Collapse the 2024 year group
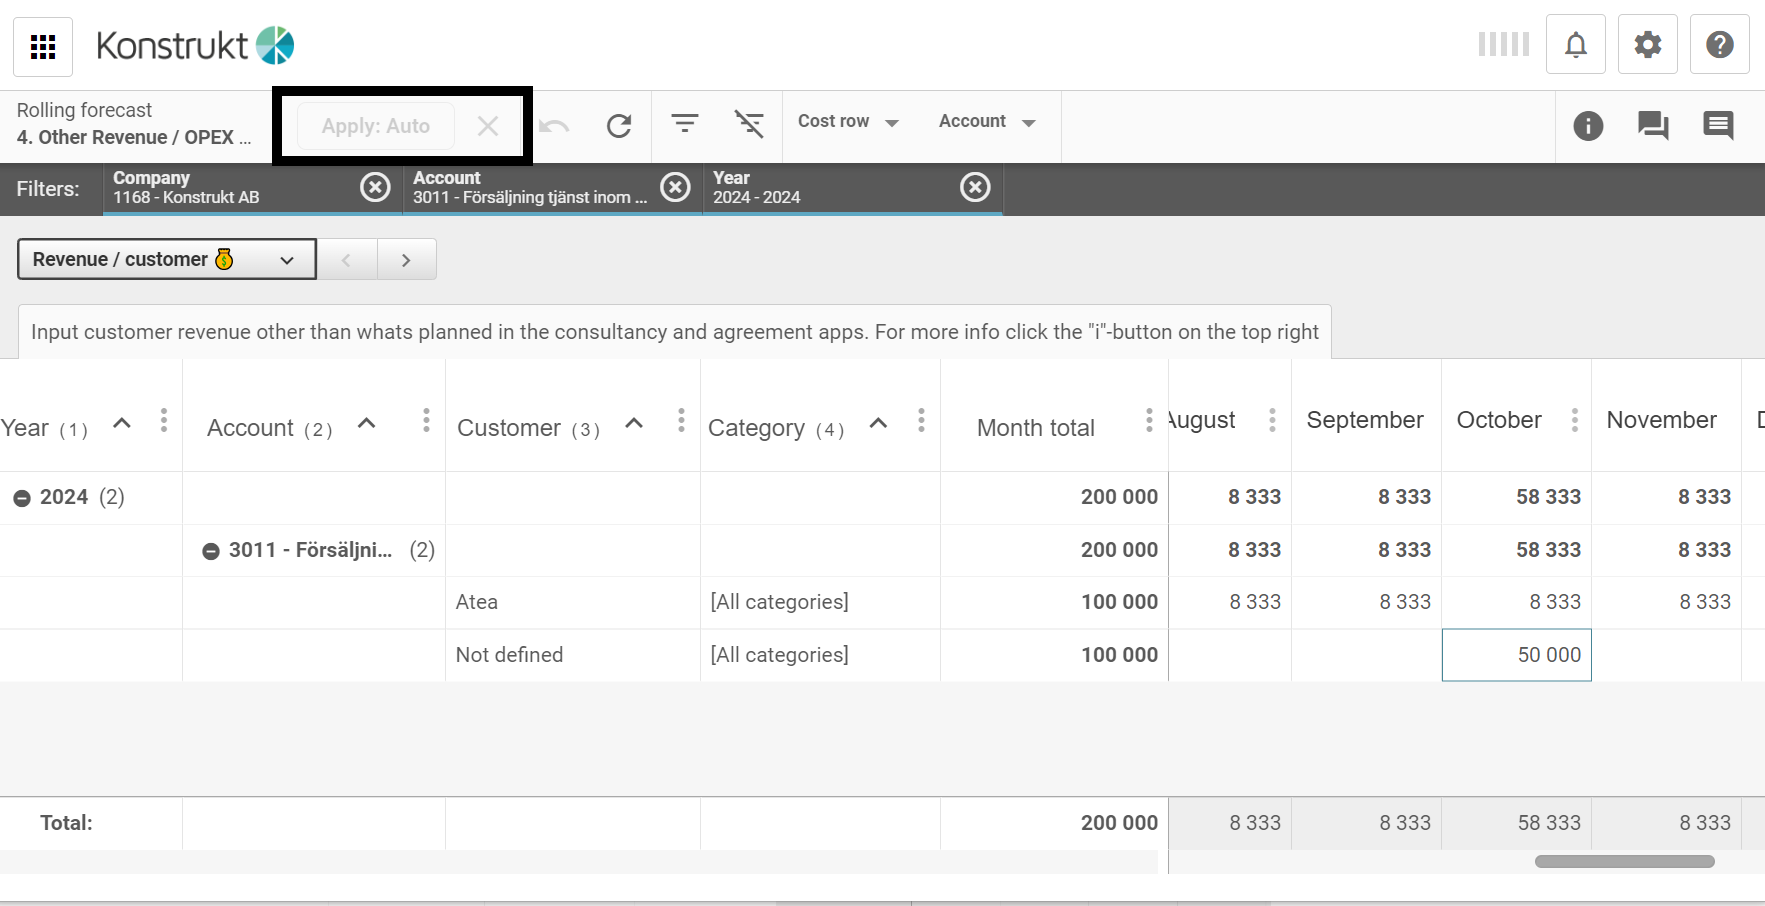 22,498
